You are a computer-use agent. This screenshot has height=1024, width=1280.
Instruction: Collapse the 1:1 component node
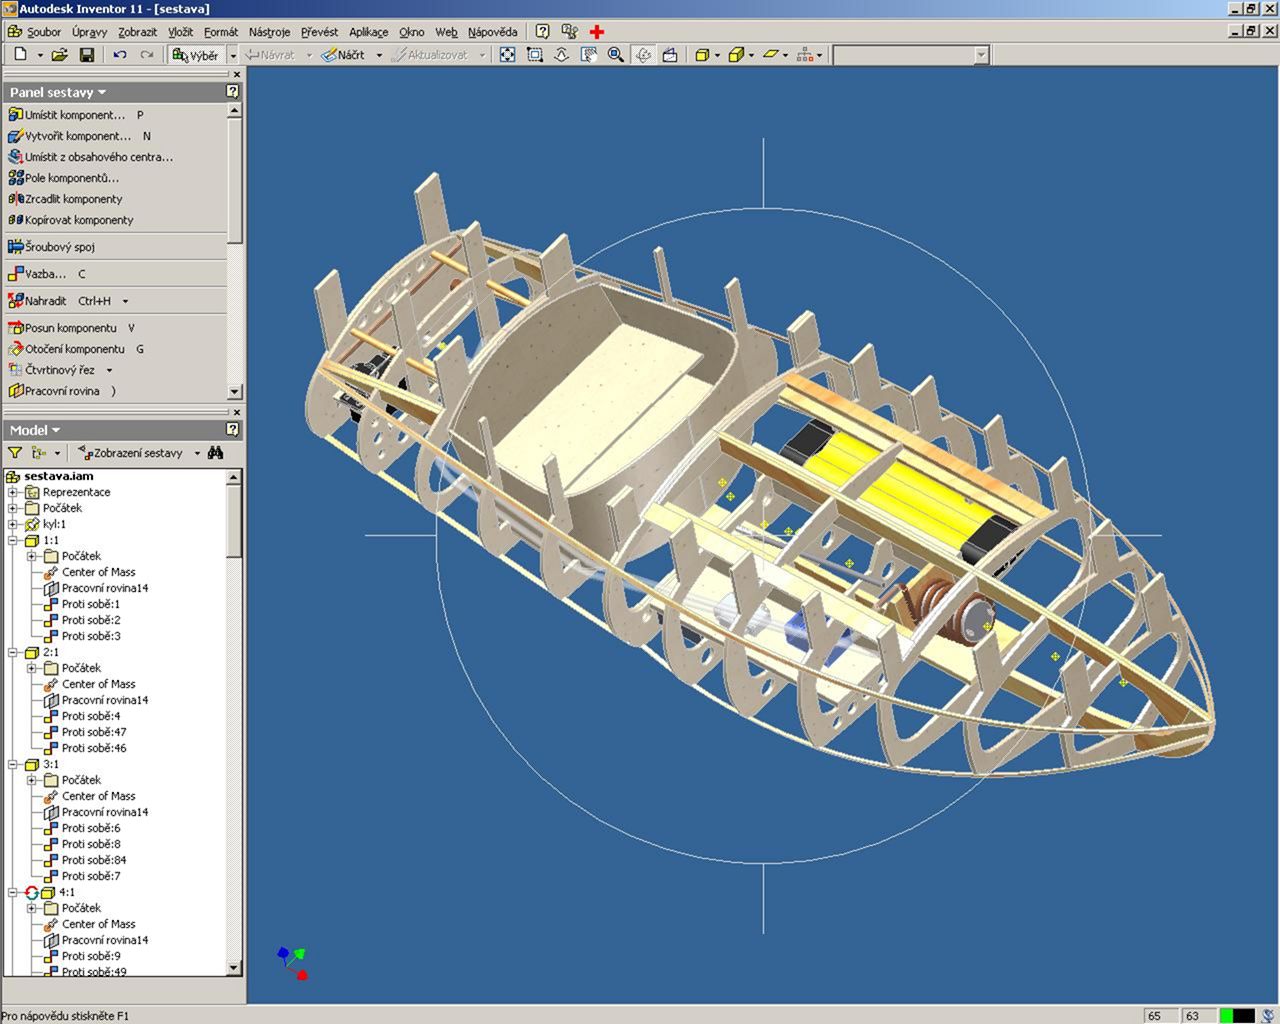[x=13, y=540]
